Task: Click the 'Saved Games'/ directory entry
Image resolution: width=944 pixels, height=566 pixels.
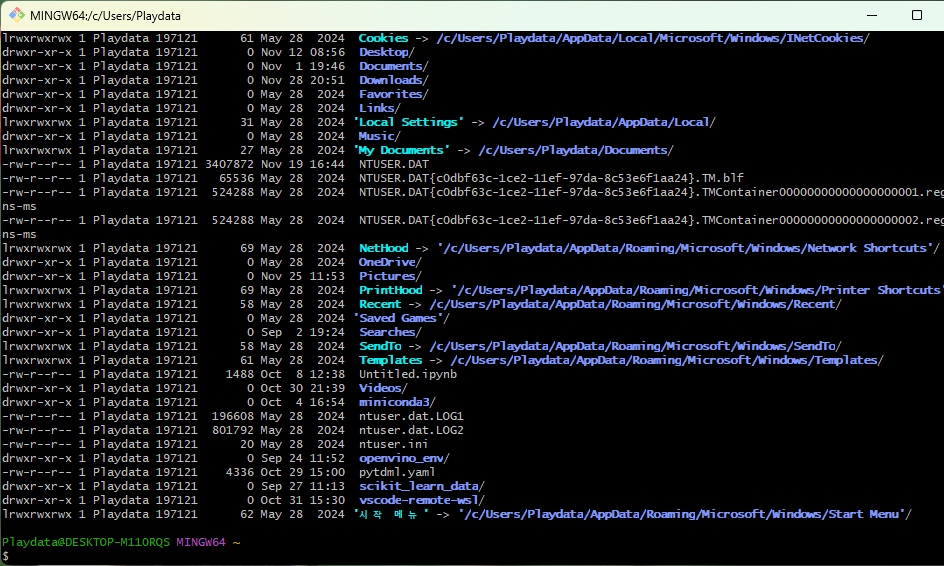Action: [402, 318]
